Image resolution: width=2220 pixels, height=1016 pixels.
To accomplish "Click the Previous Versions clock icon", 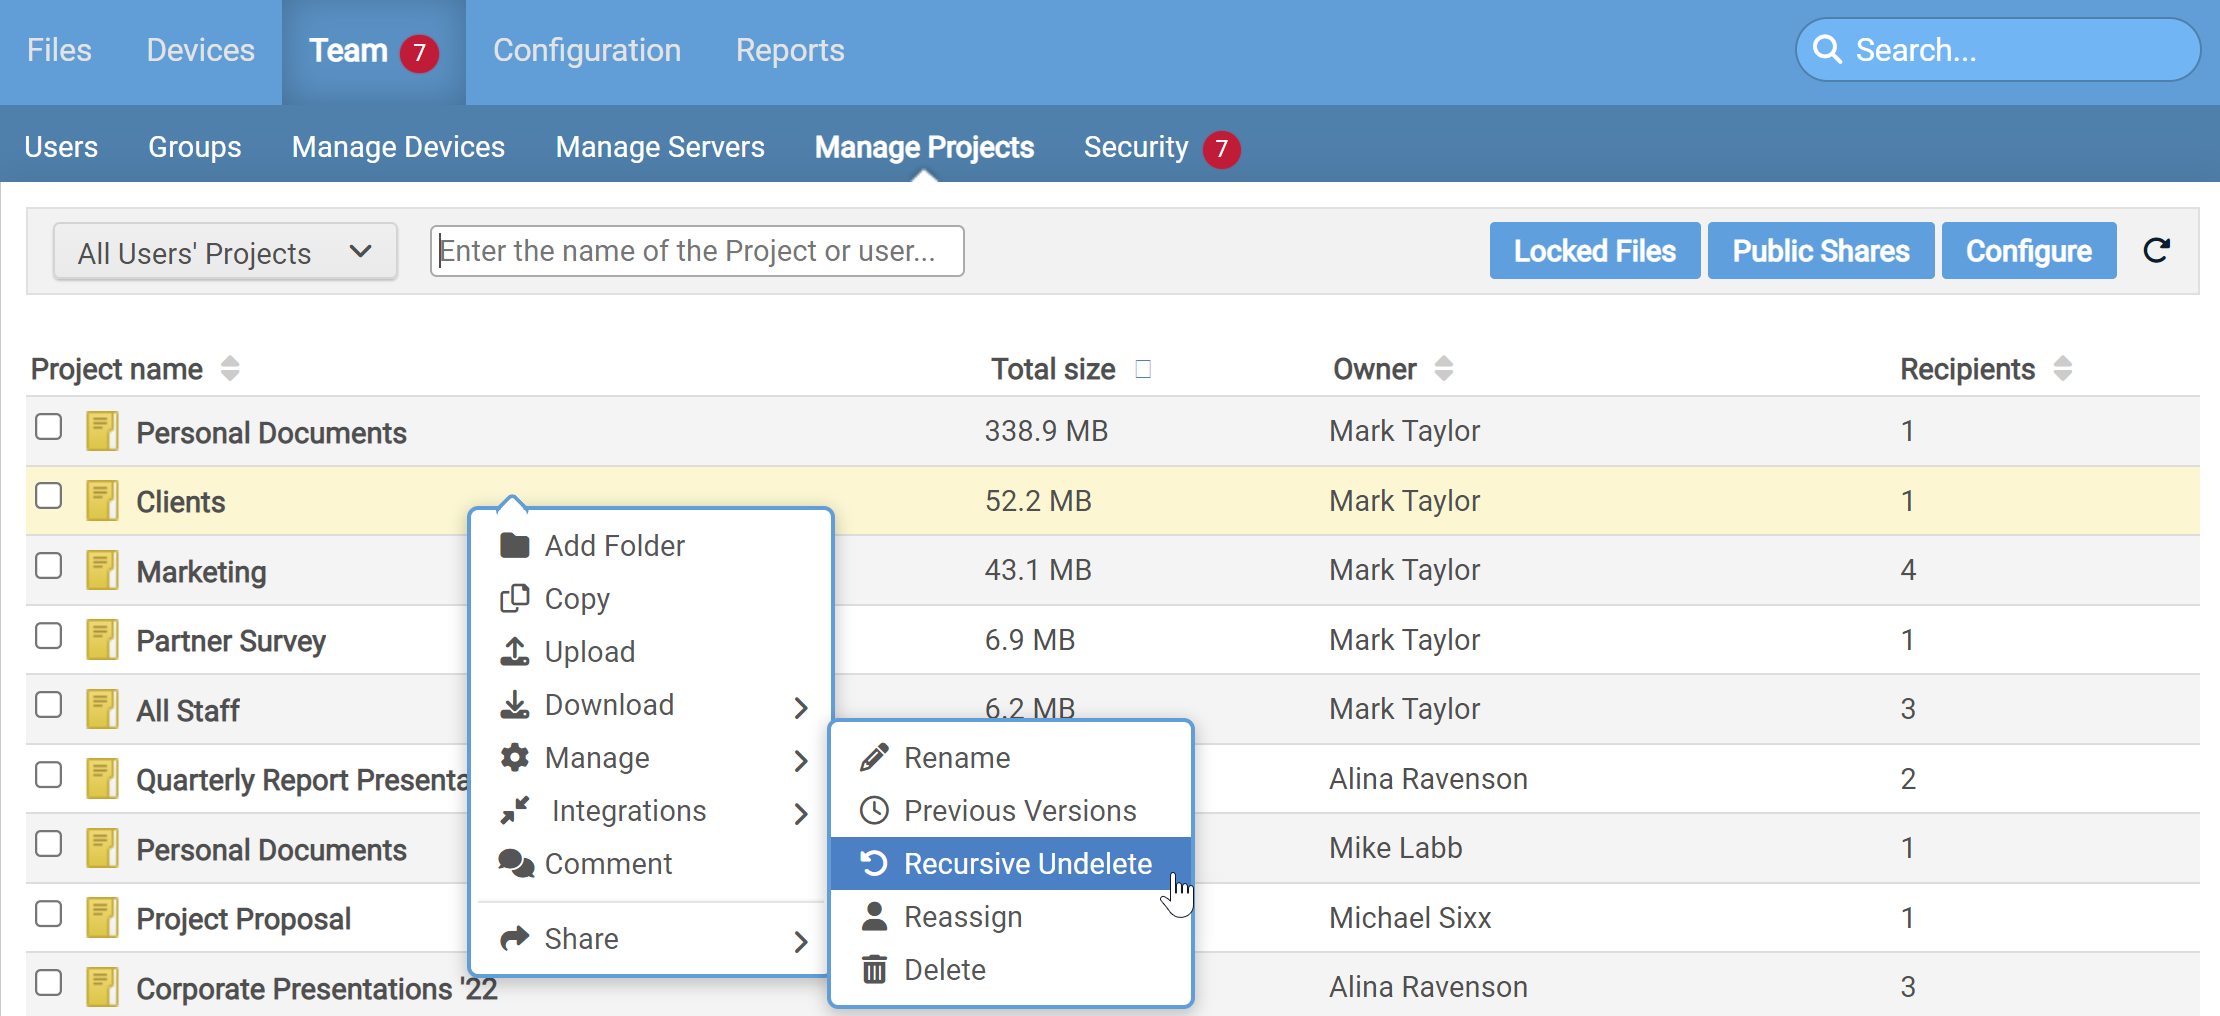I will [874, 810].
